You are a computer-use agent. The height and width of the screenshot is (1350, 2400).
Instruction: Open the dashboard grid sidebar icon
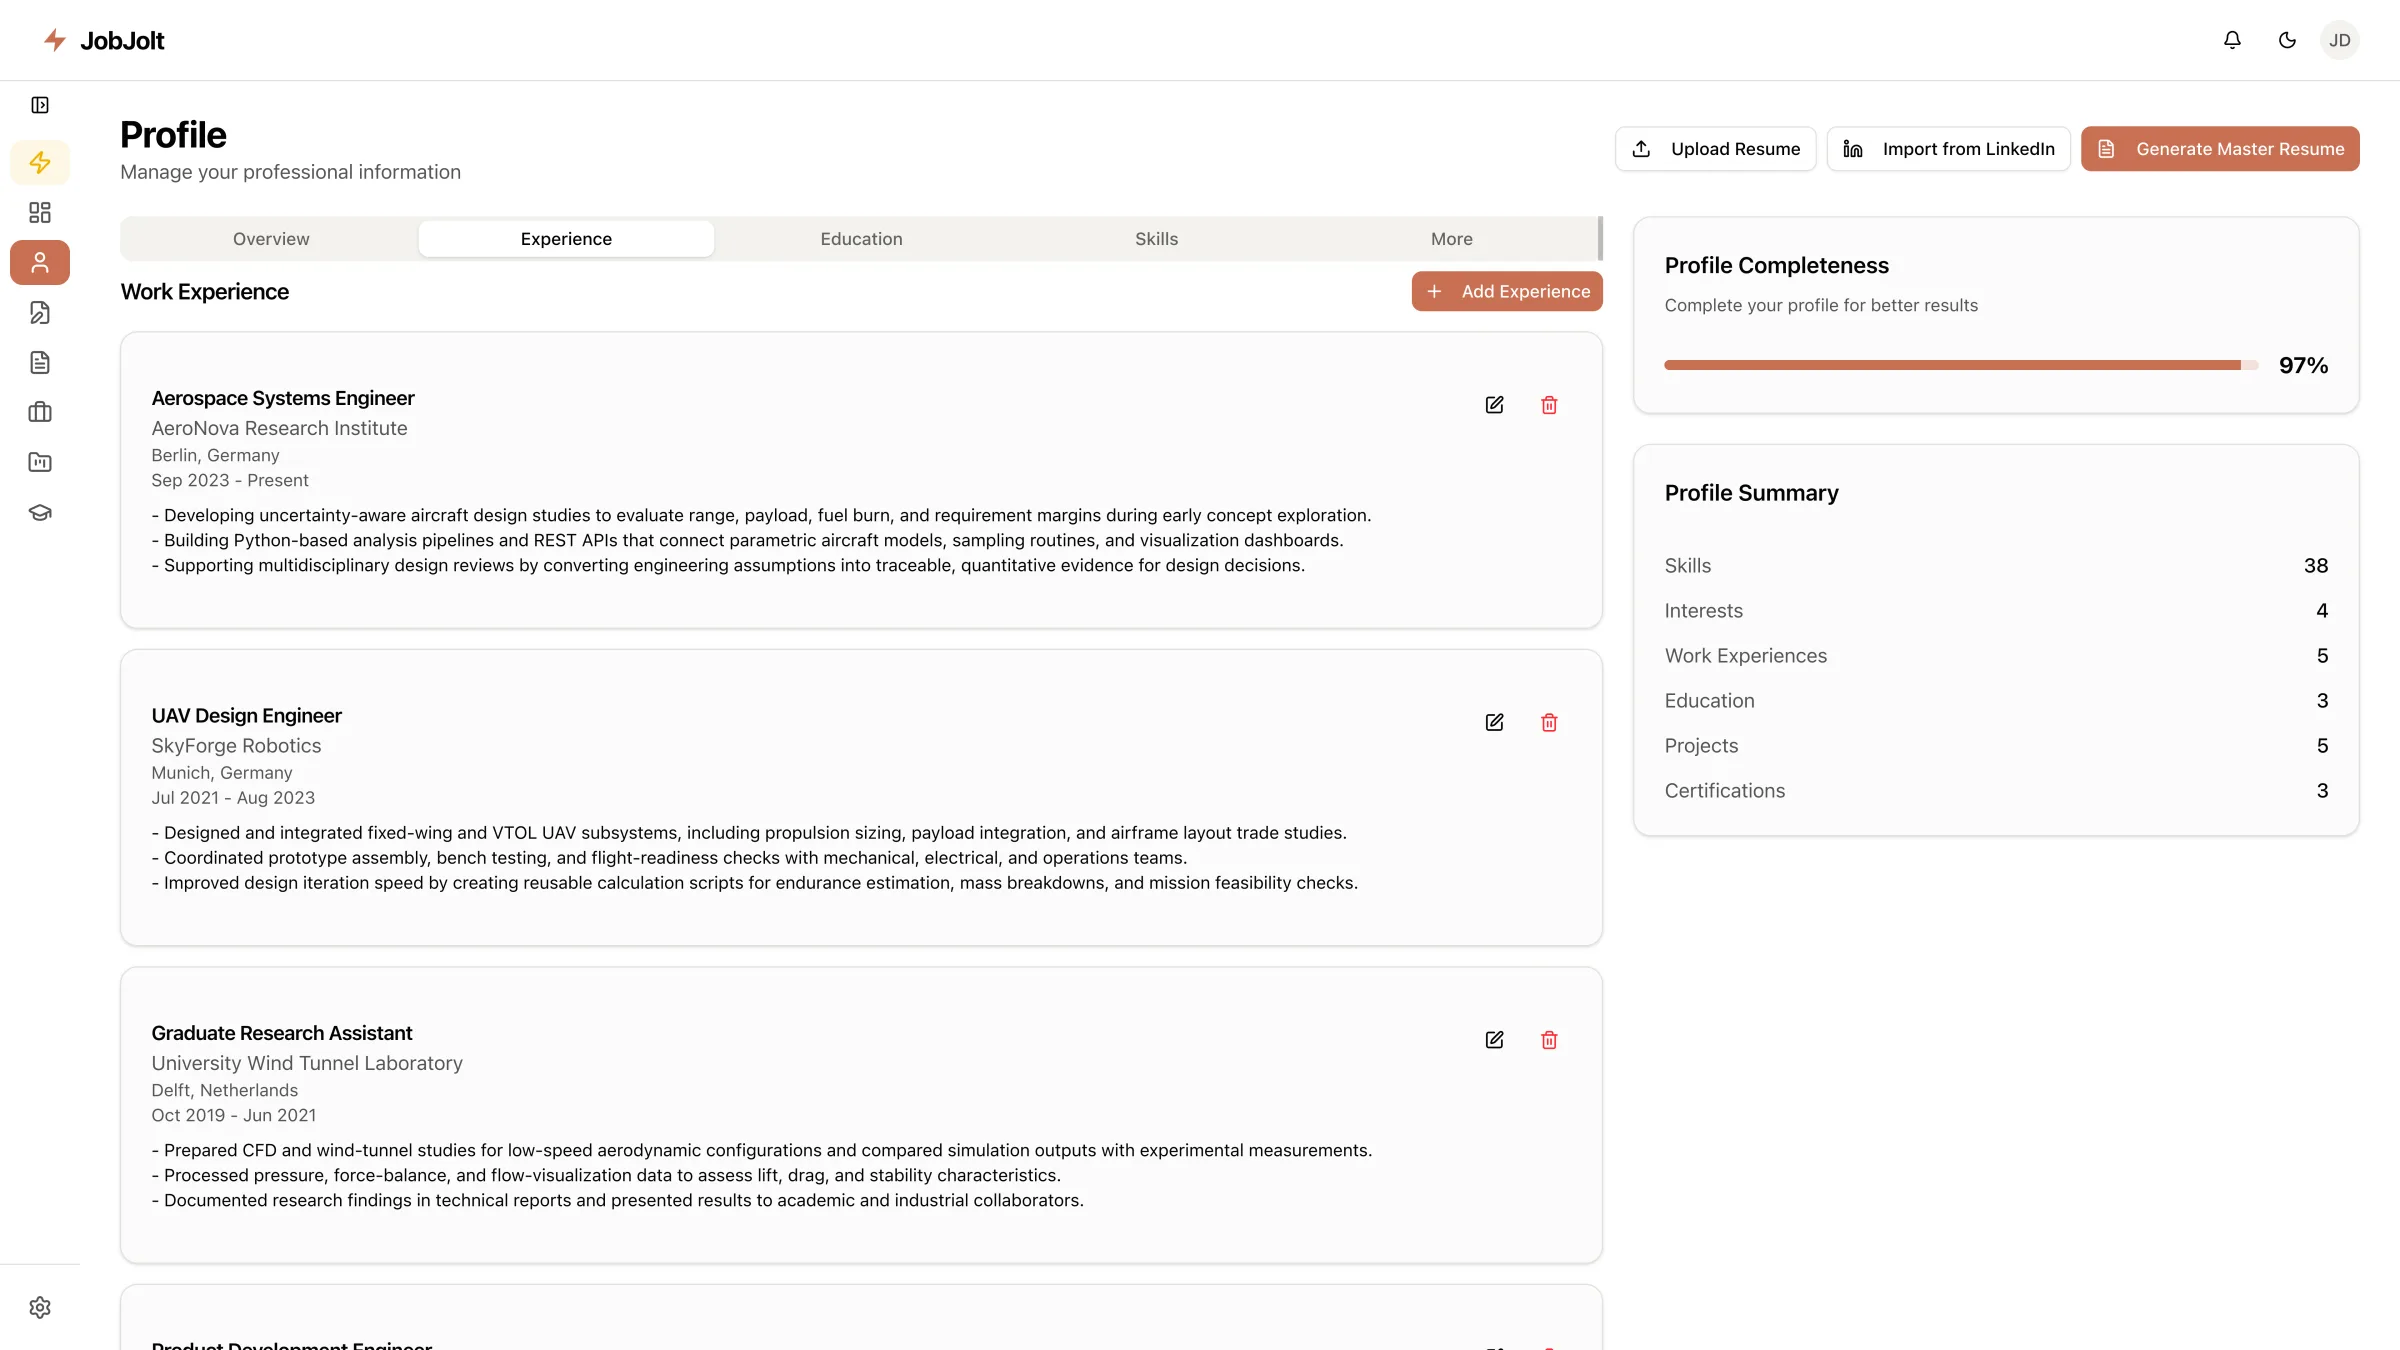[x=40, y=212]
